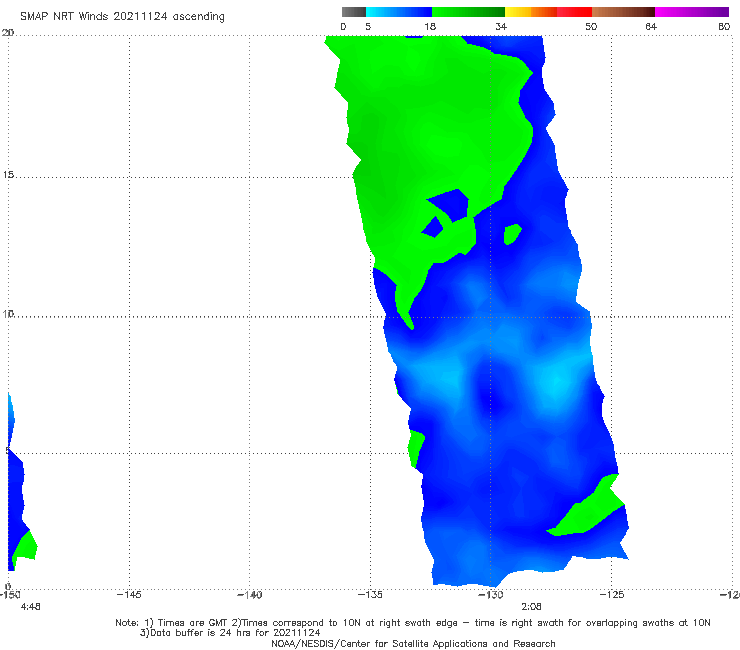Click the latitude axis label '20'

click(8, 32)
